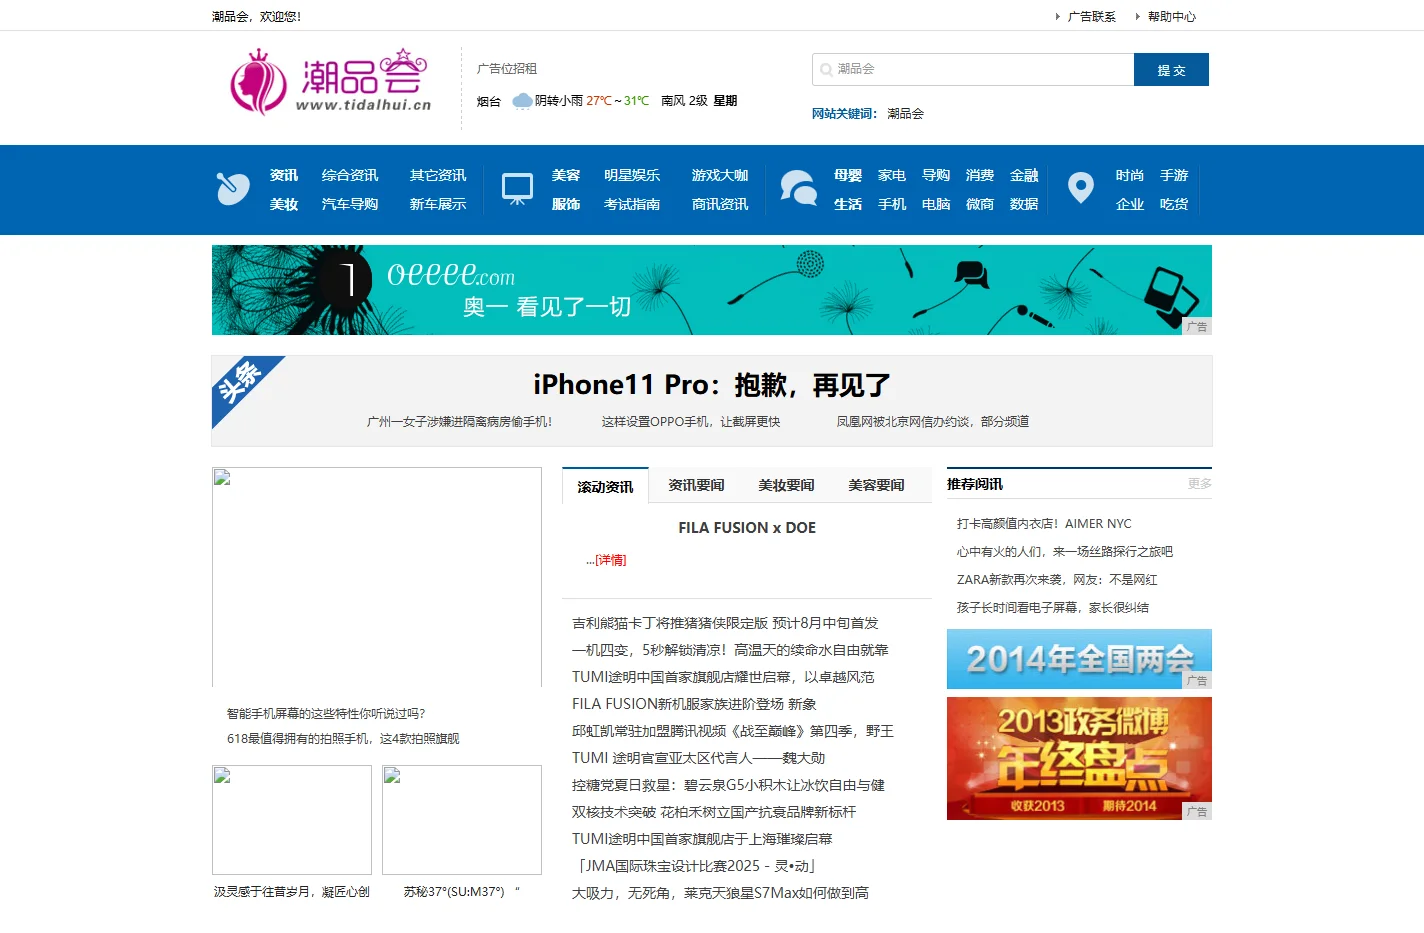Open the 明星娱乐 nav item

pos(632,175)
